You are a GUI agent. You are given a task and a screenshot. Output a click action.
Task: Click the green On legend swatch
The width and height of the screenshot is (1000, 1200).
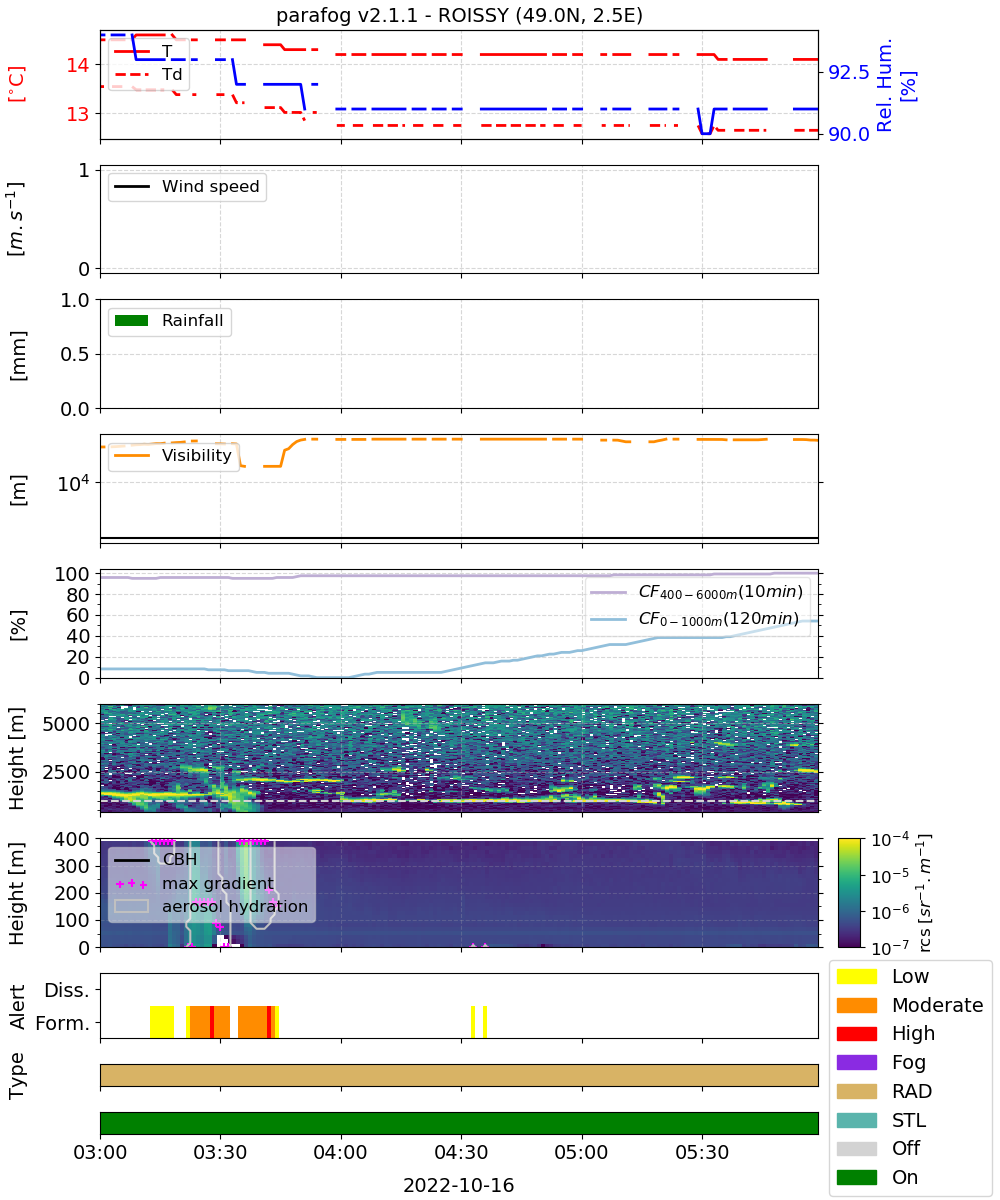857,1177
